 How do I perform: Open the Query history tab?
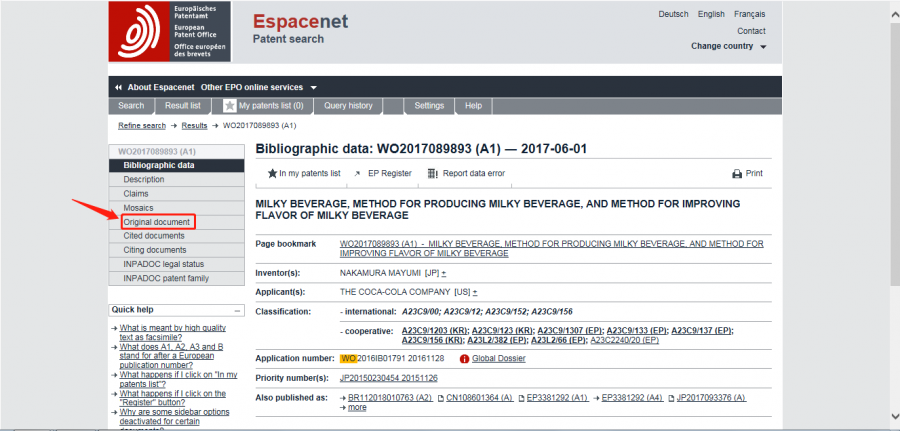coord(348,106)
